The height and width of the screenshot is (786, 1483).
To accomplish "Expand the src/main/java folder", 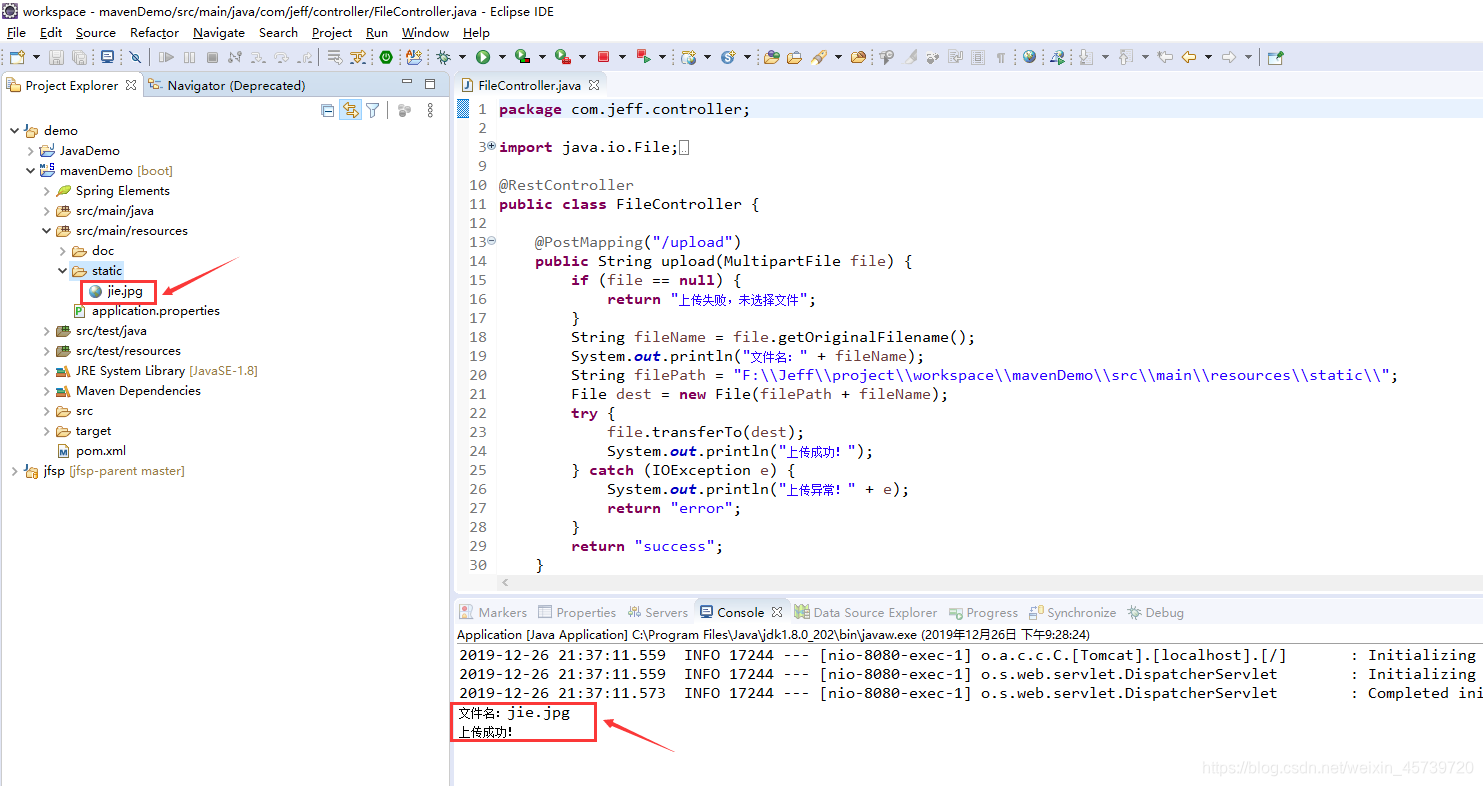I will (x=47, y=211).
